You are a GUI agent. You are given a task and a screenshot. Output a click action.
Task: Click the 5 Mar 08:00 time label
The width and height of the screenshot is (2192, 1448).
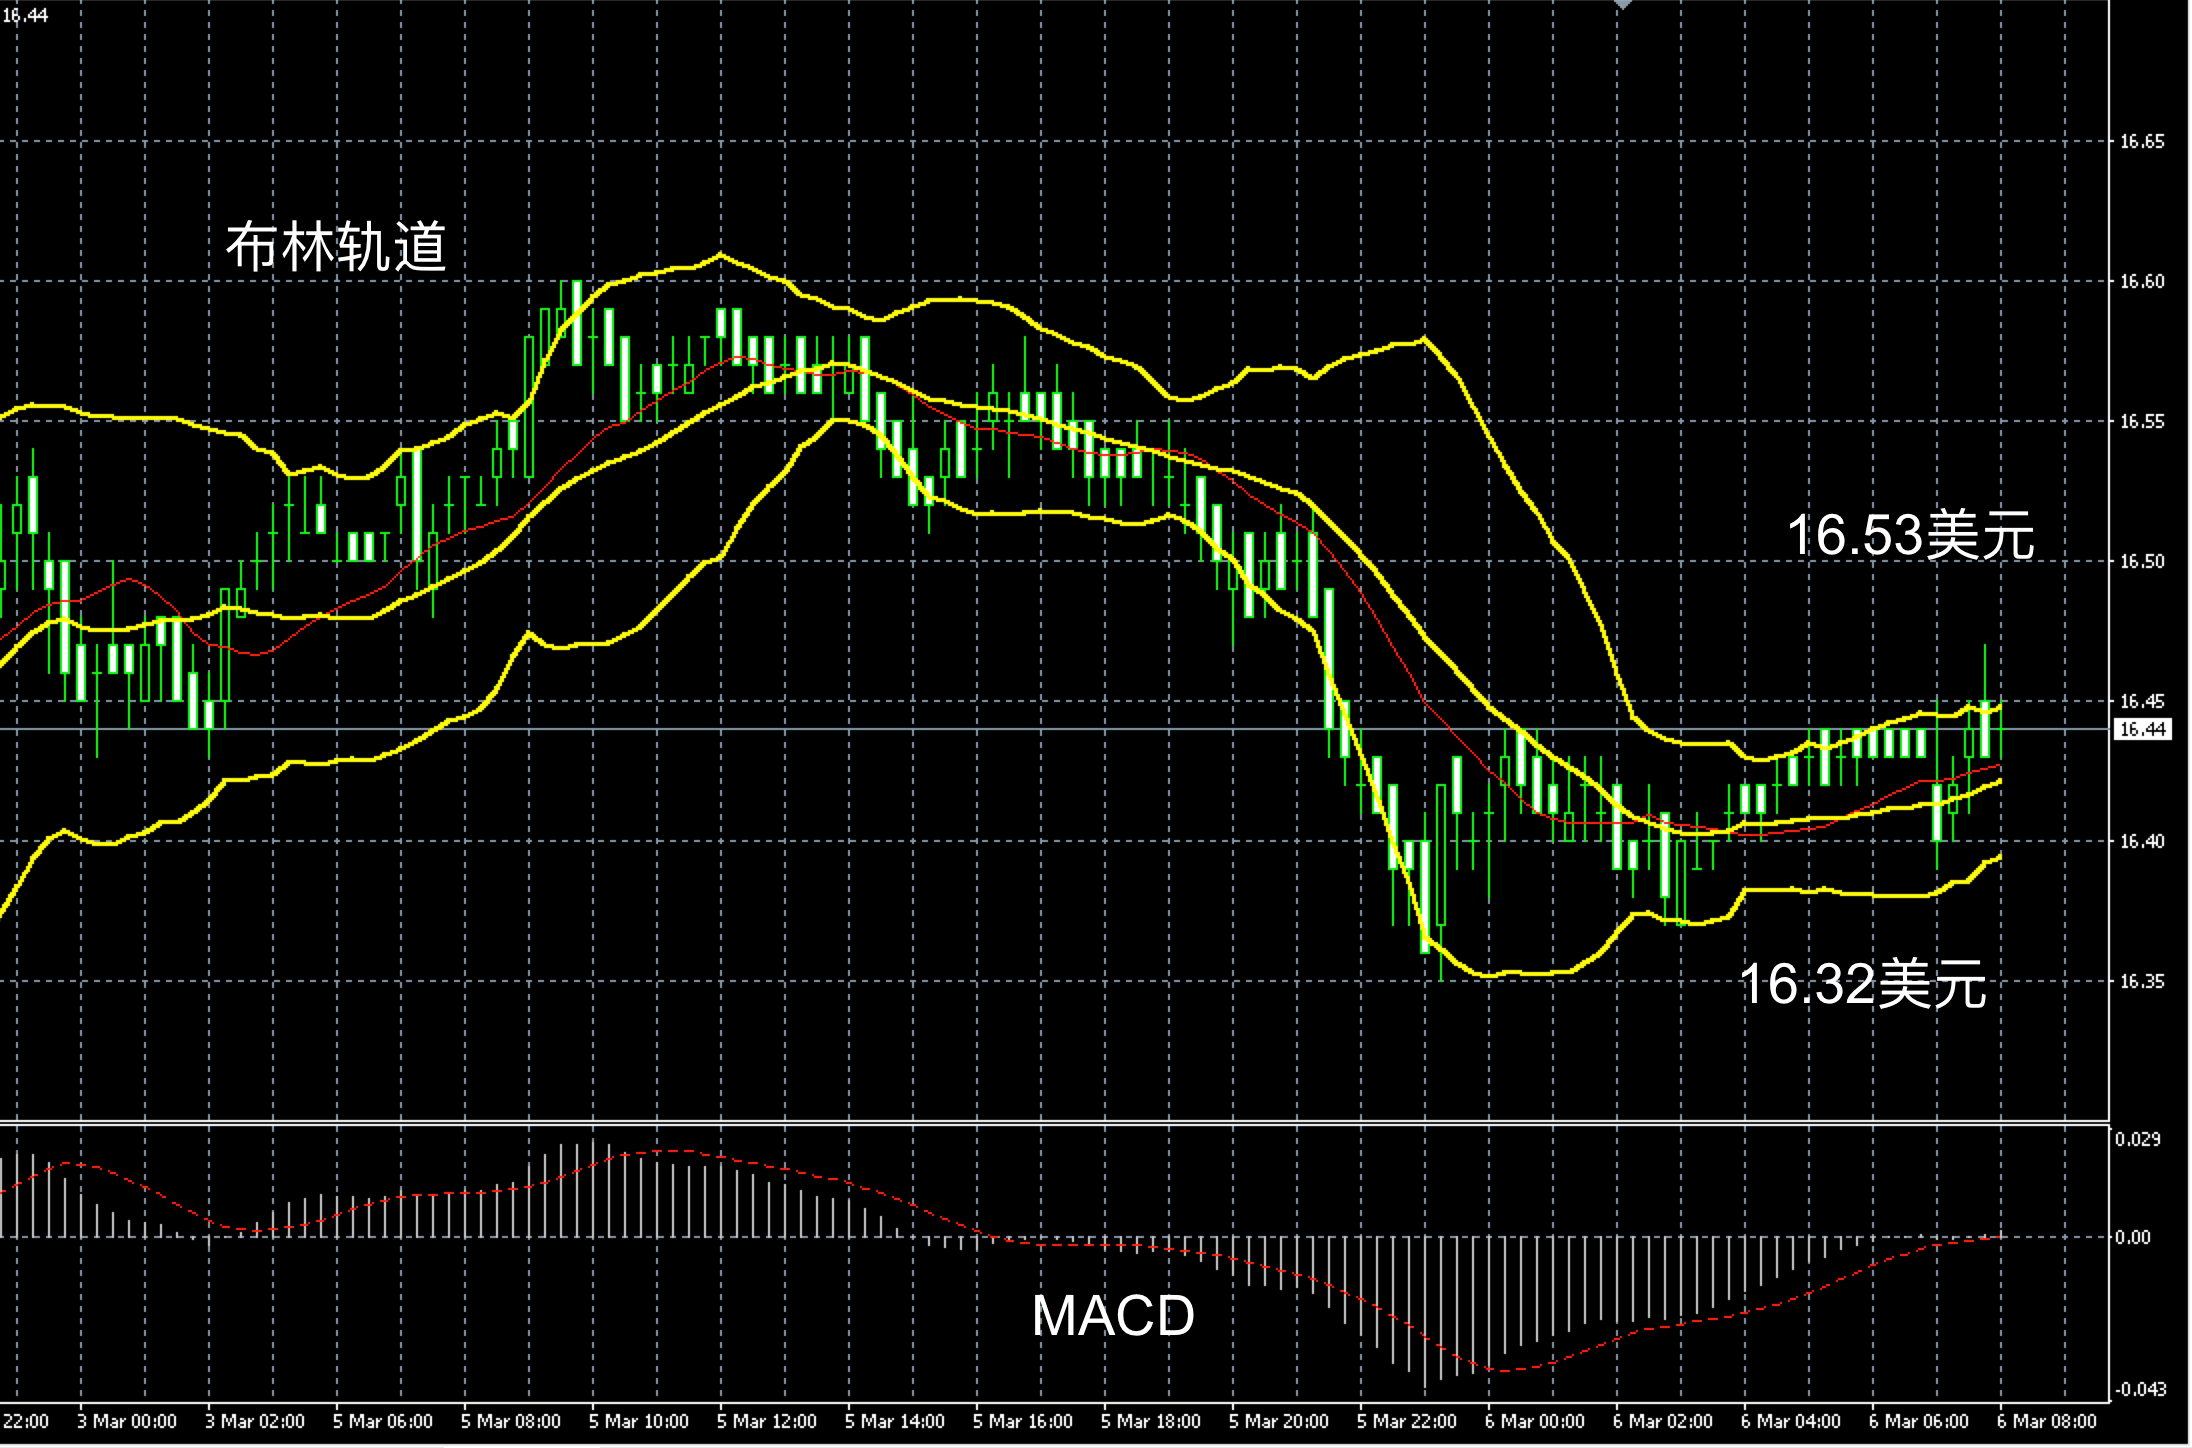[511, 1421]
